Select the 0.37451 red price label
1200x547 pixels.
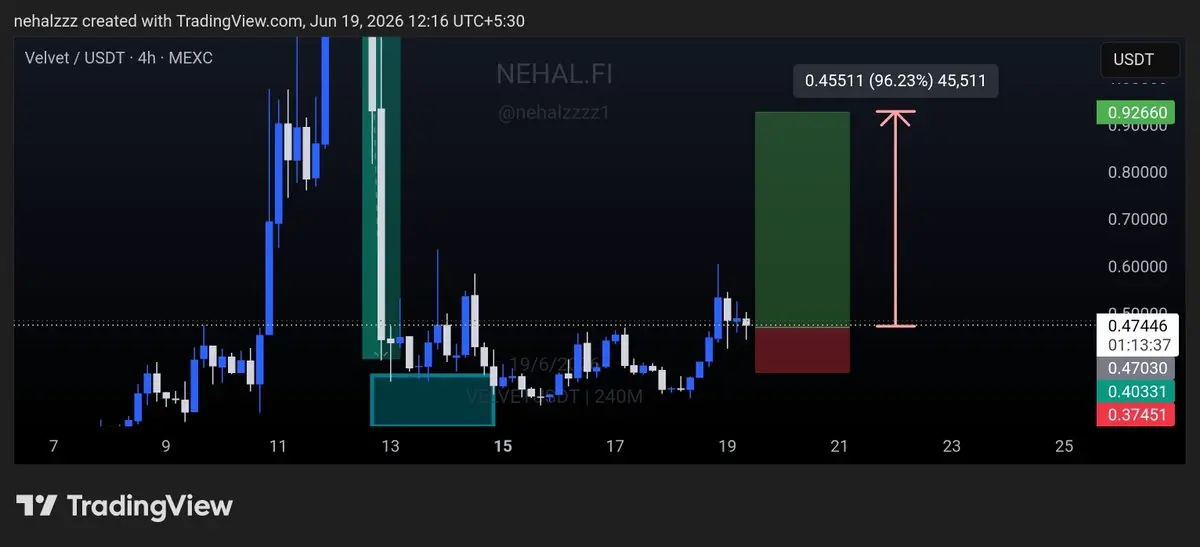[1135, 416]
